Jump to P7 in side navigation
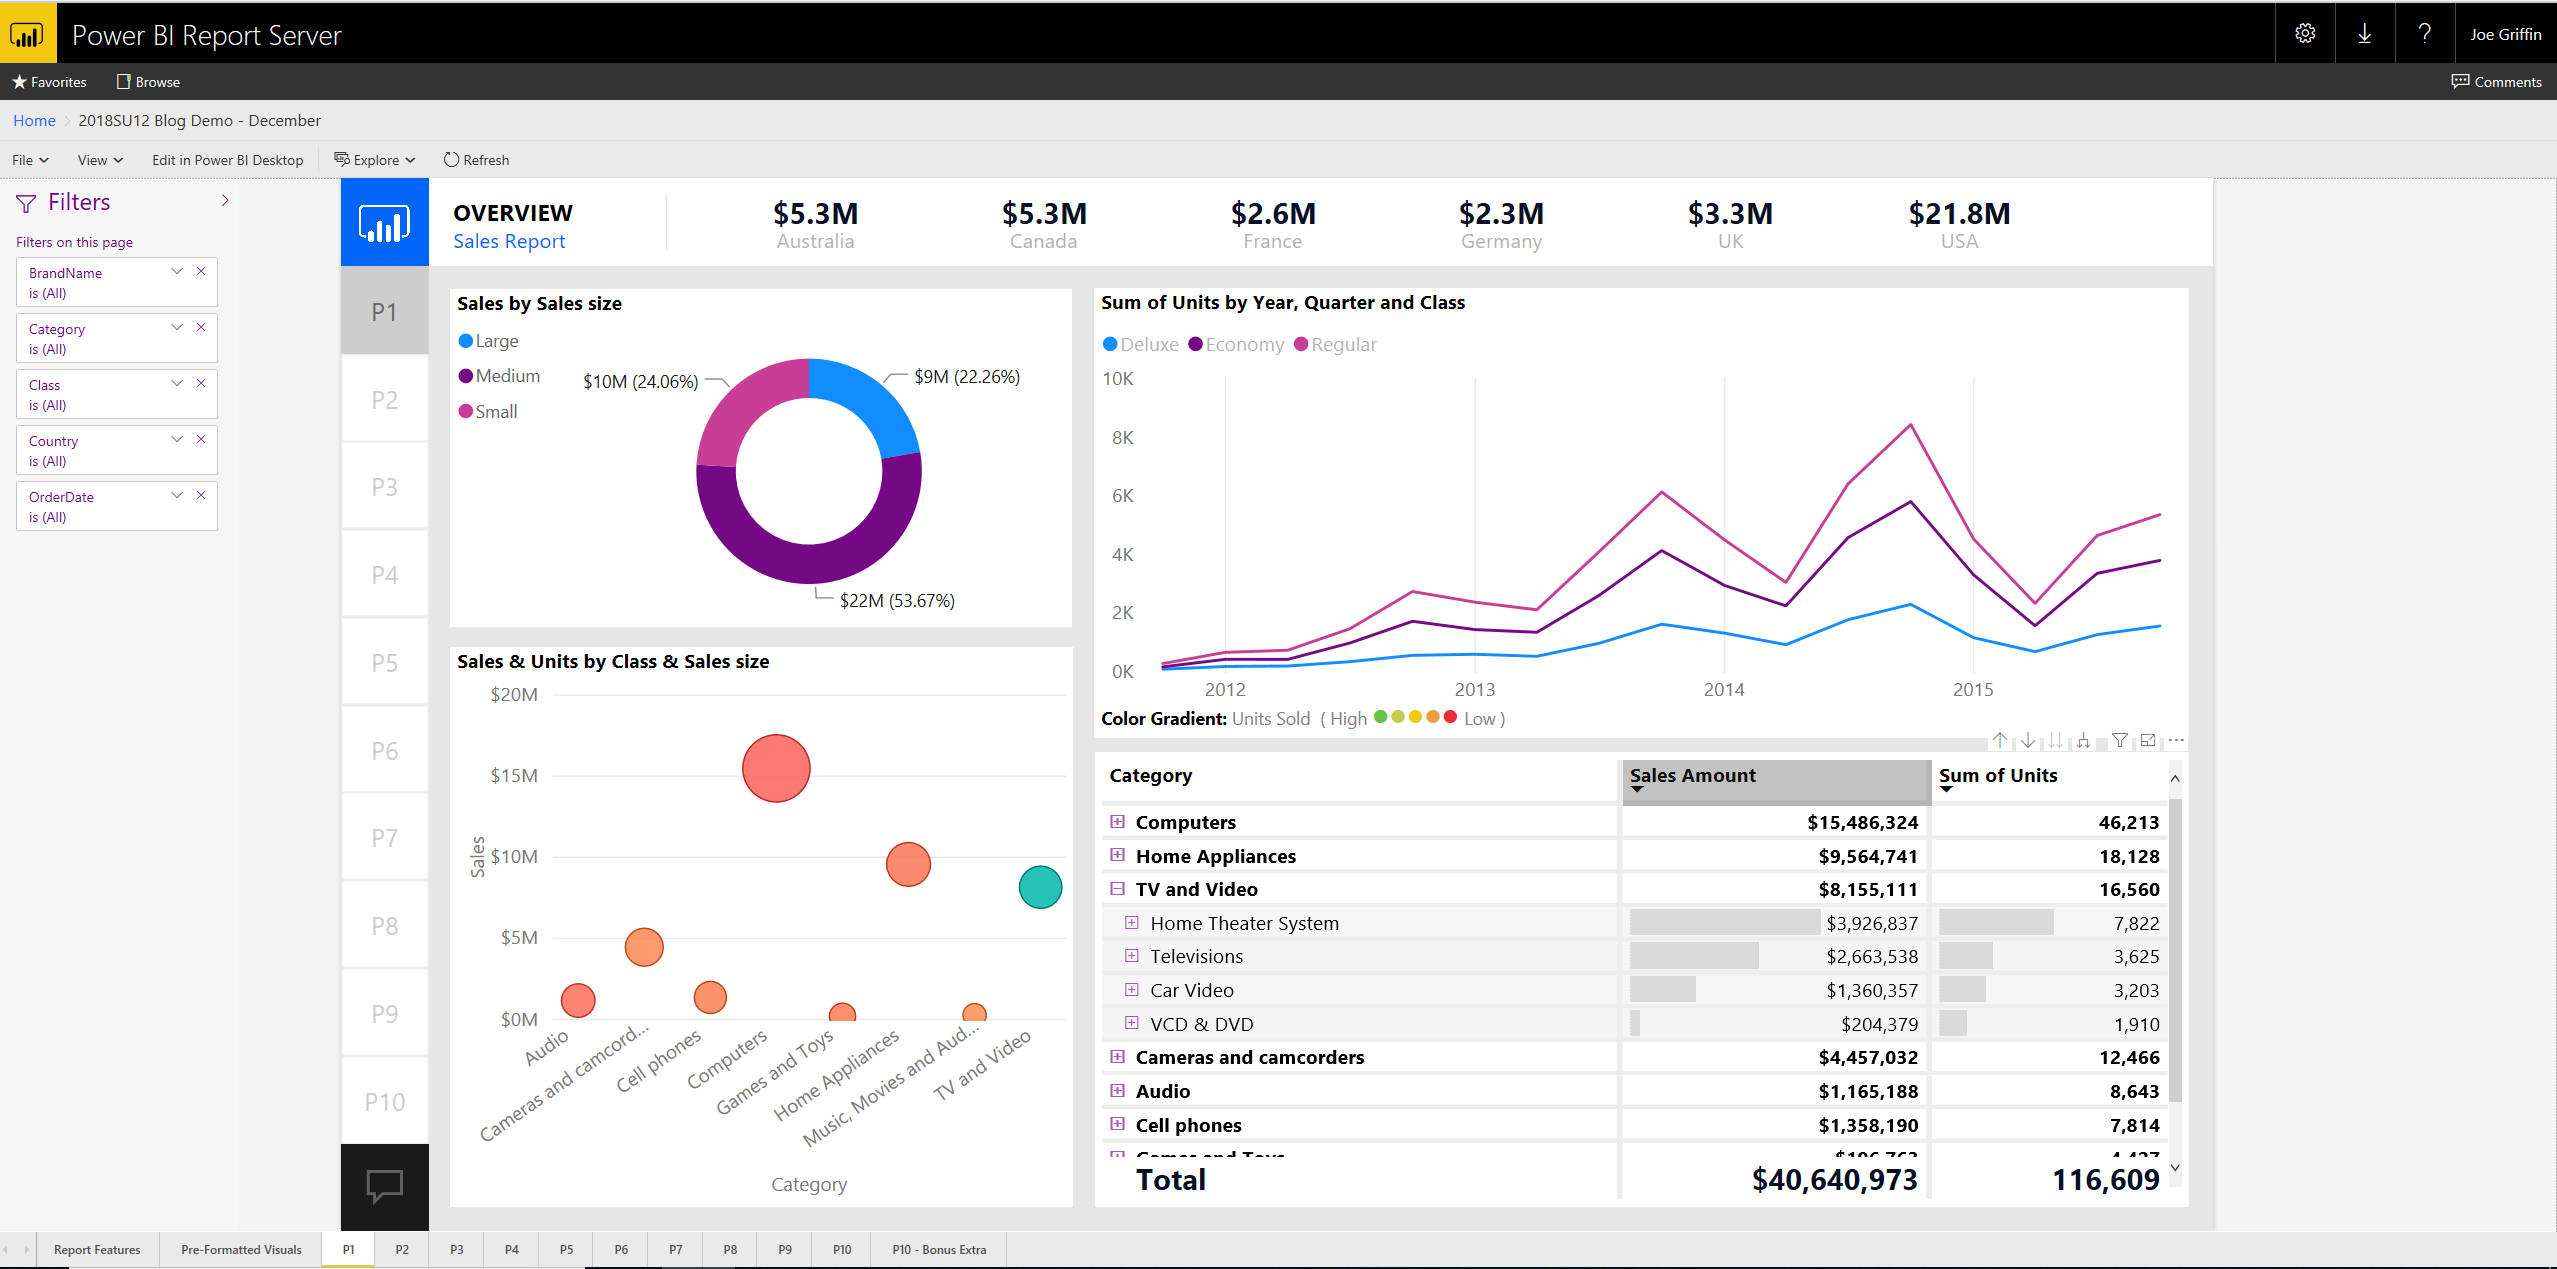 point(385,837)
